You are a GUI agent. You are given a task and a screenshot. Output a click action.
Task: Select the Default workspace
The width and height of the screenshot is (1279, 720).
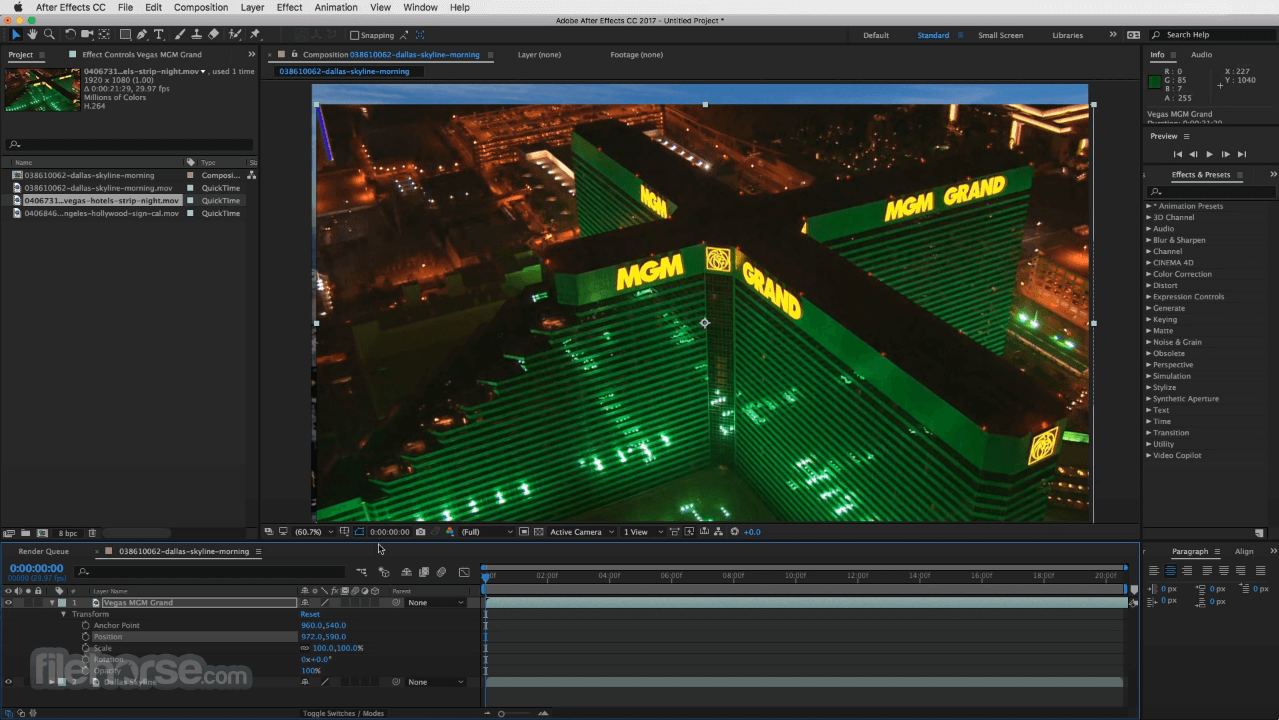tap(876, 35)
